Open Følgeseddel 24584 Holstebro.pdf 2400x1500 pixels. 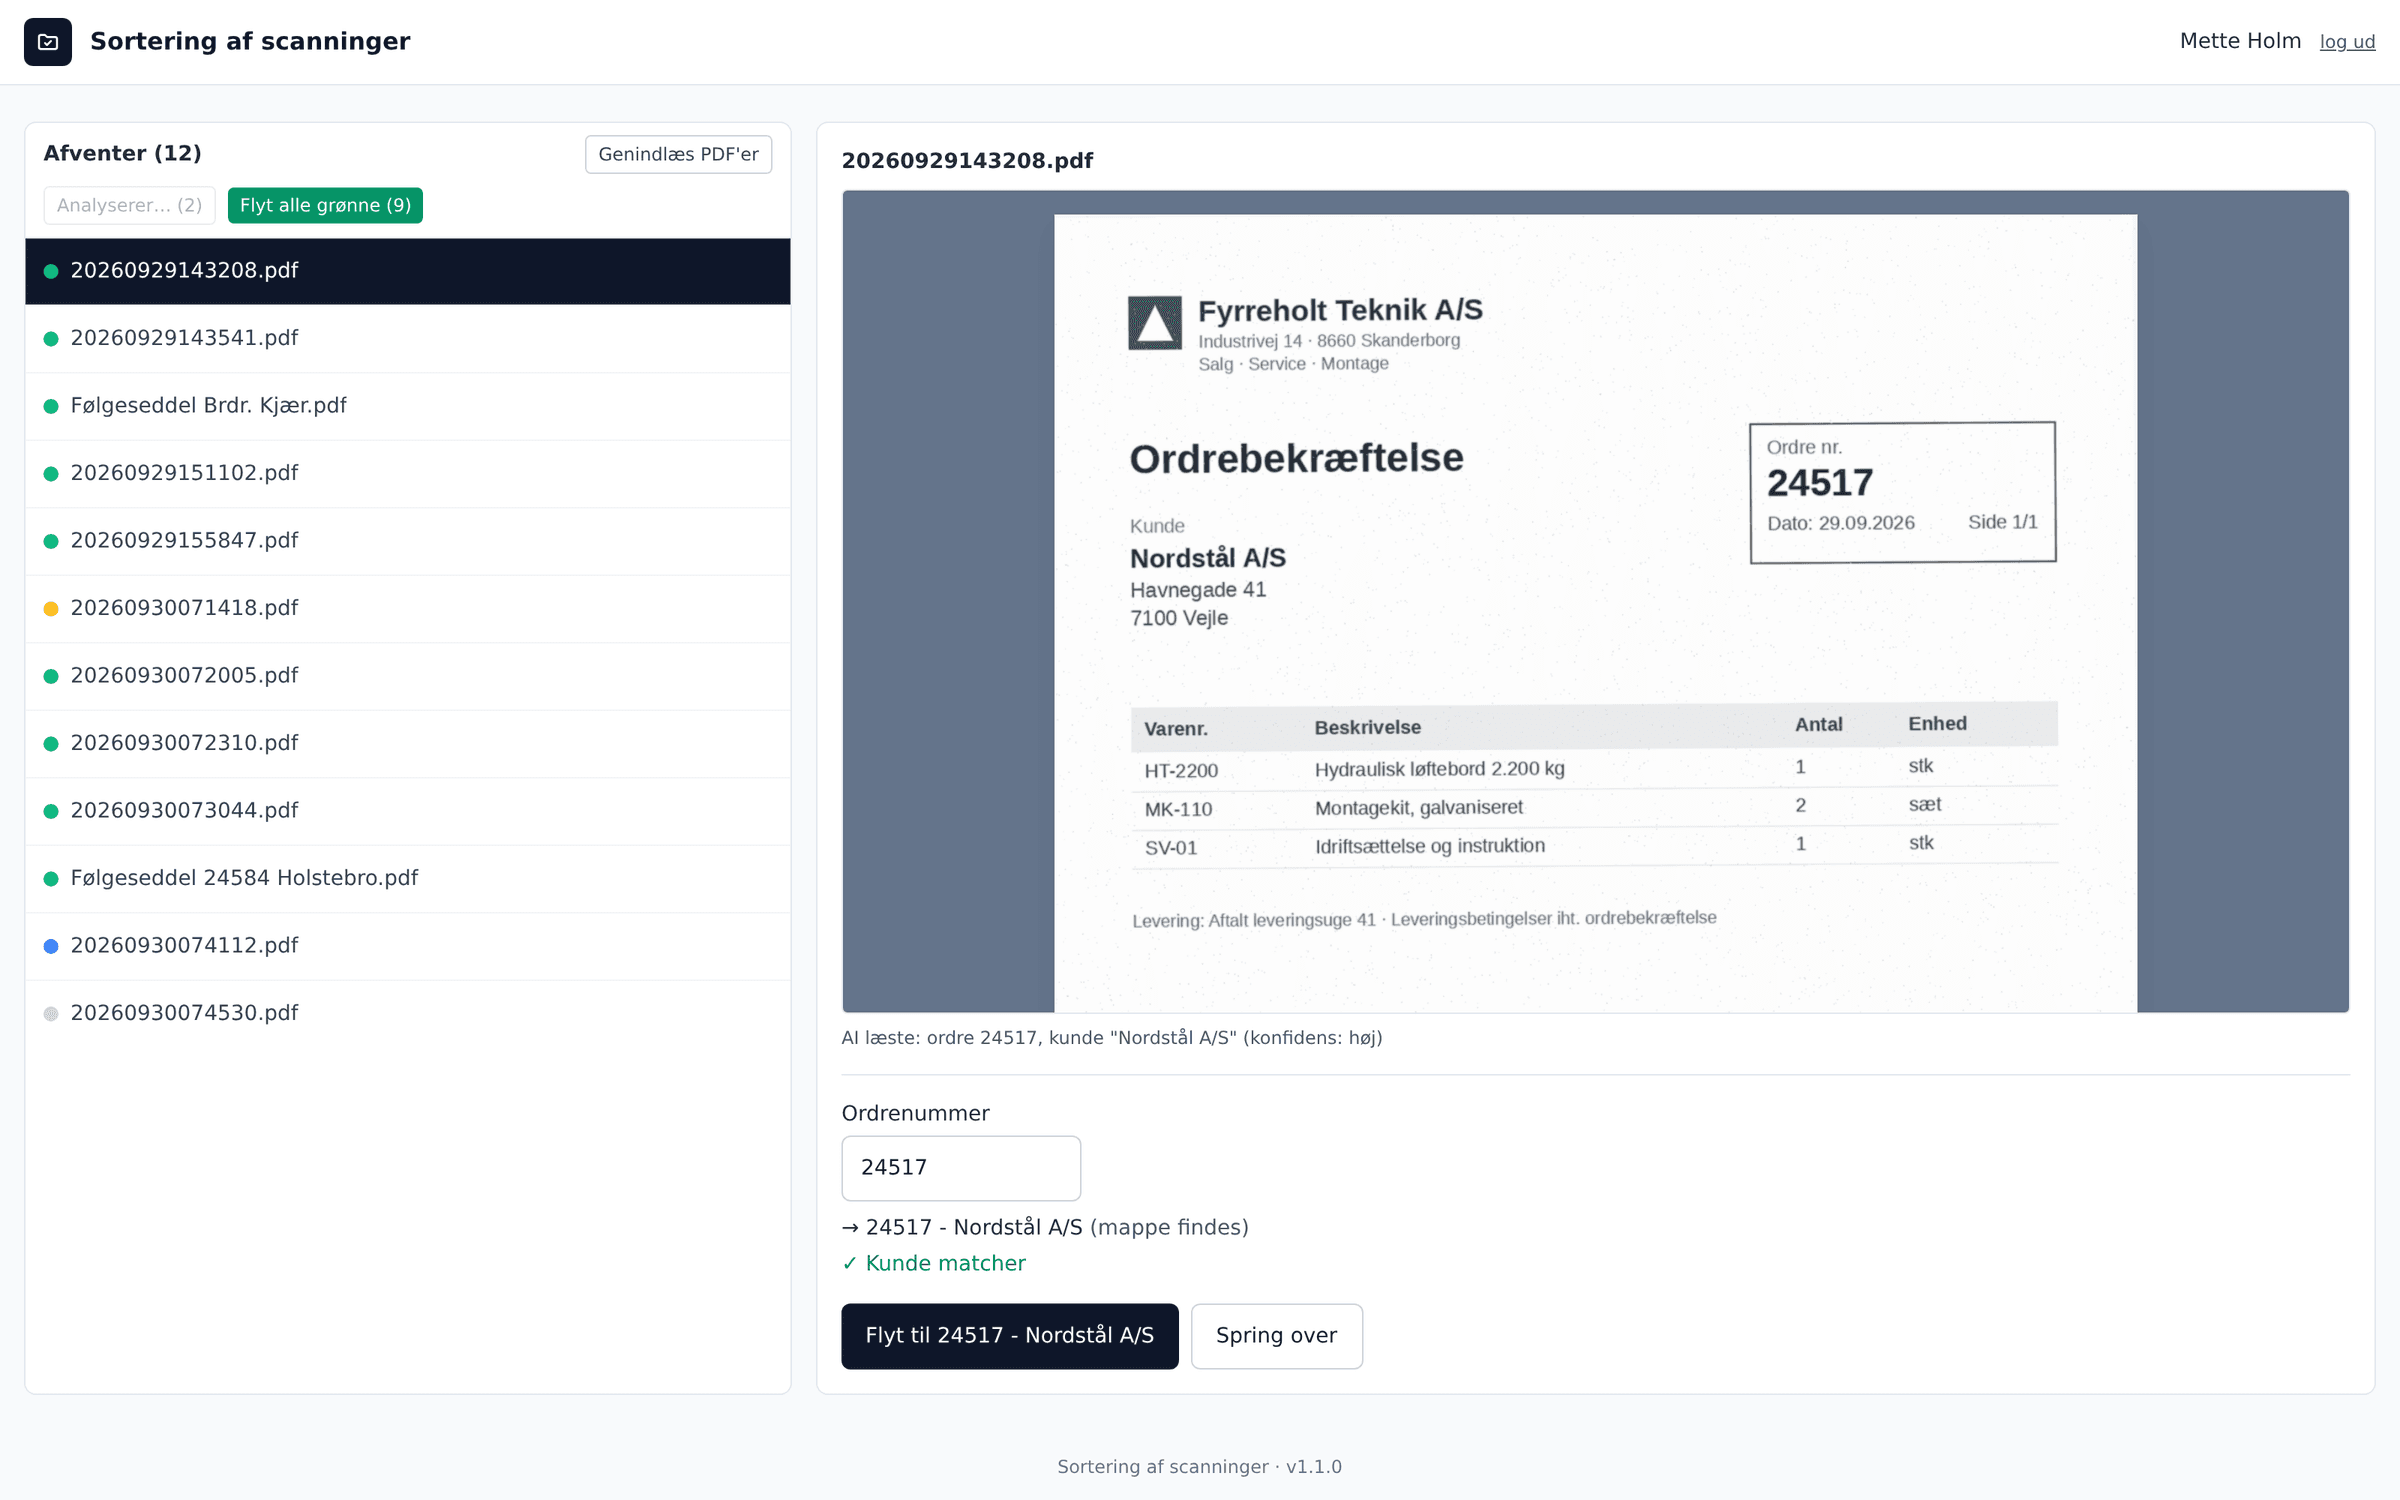(408, 878)
